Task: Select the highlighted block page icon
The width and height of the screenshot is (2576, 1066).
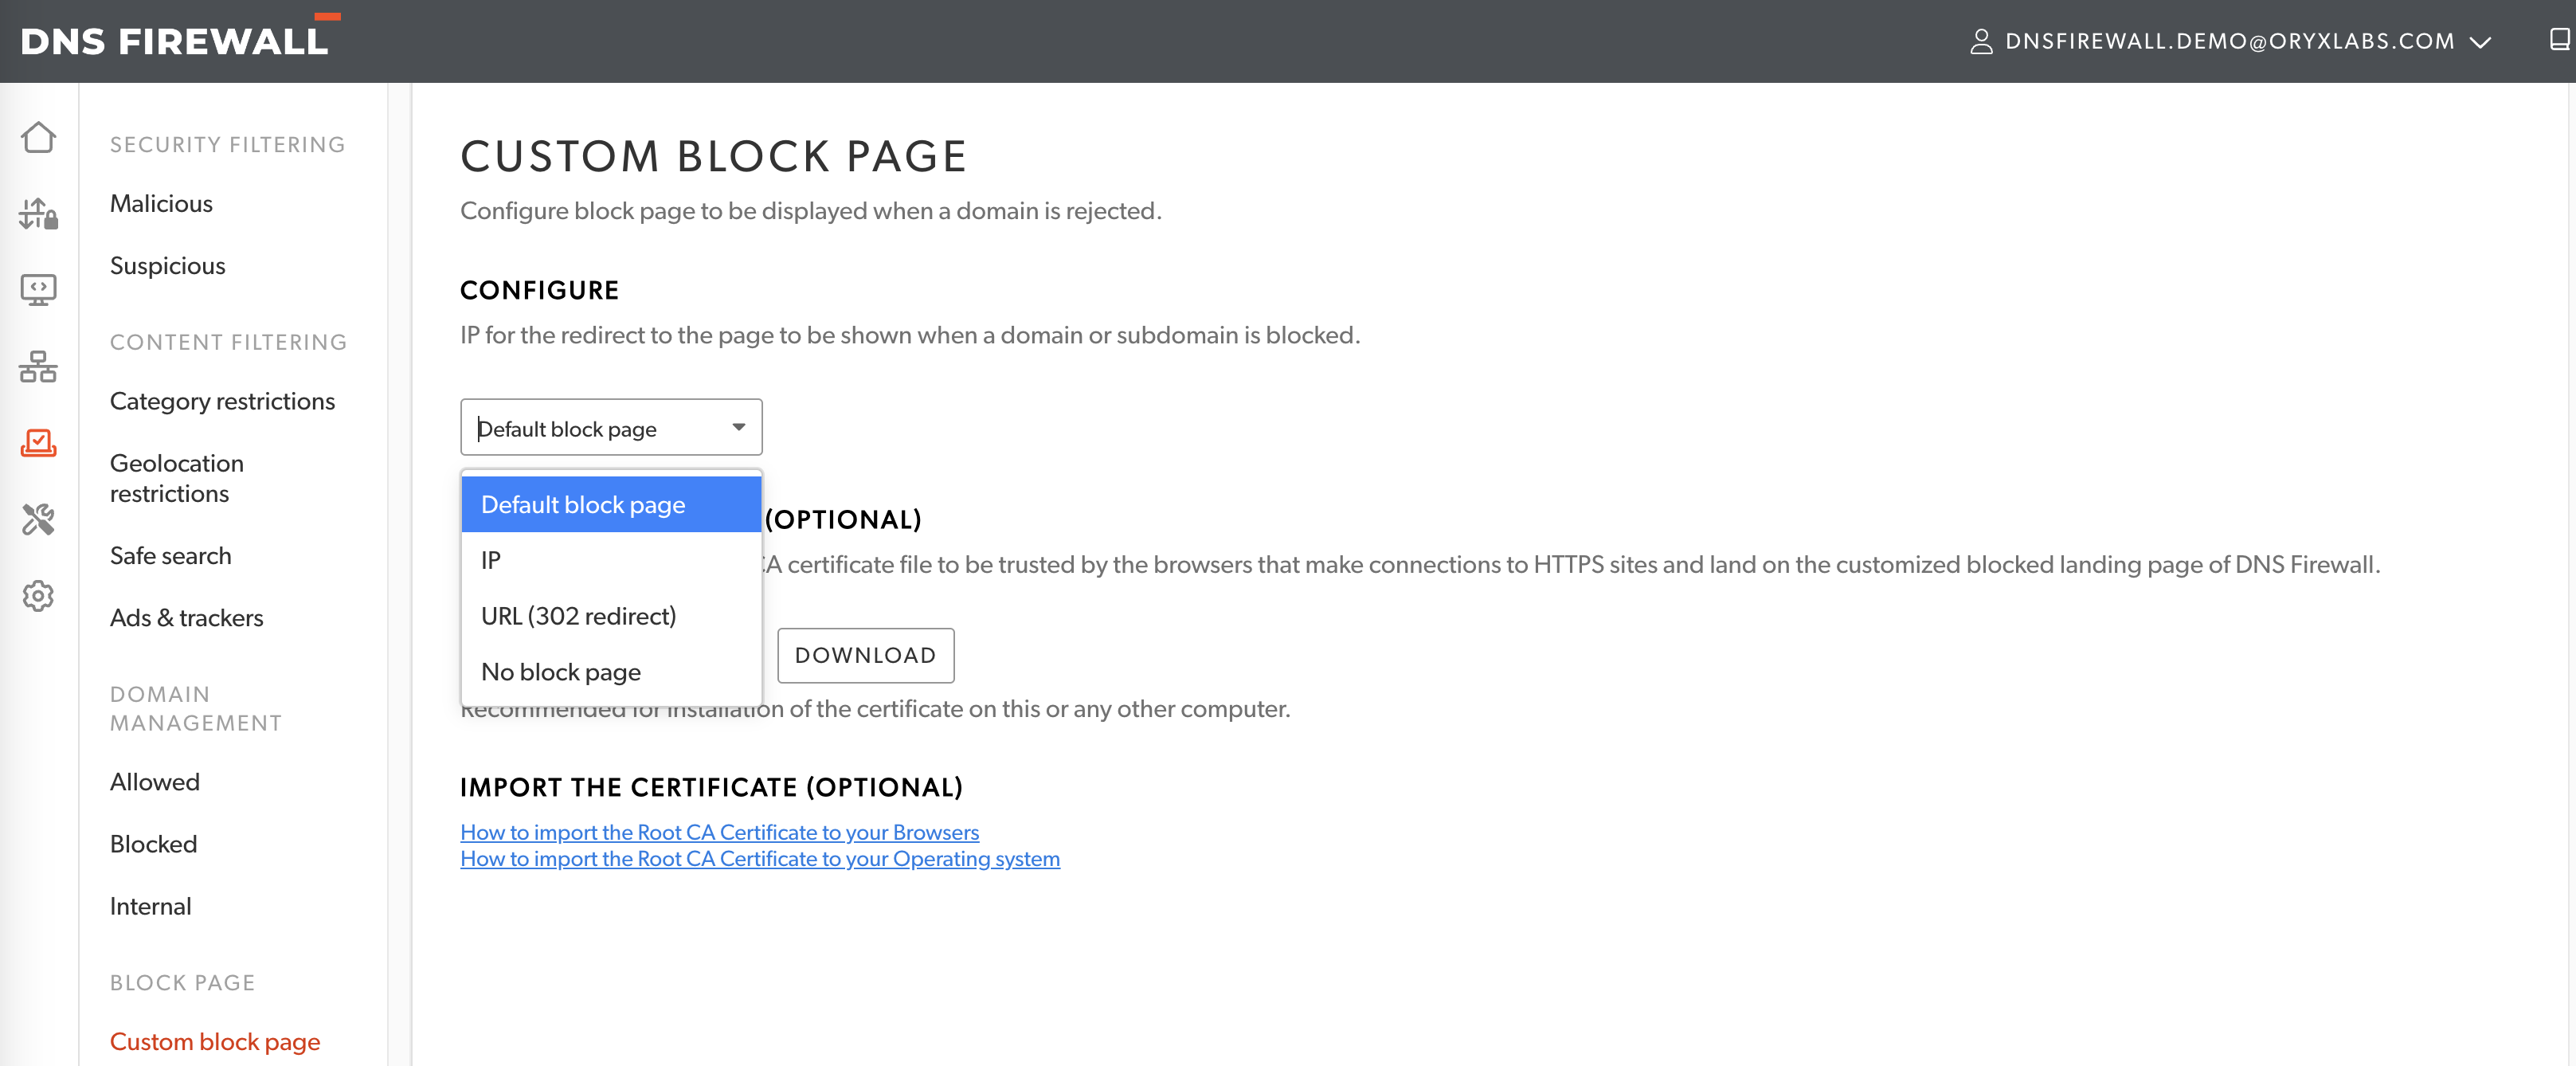Action: (38, 444)
